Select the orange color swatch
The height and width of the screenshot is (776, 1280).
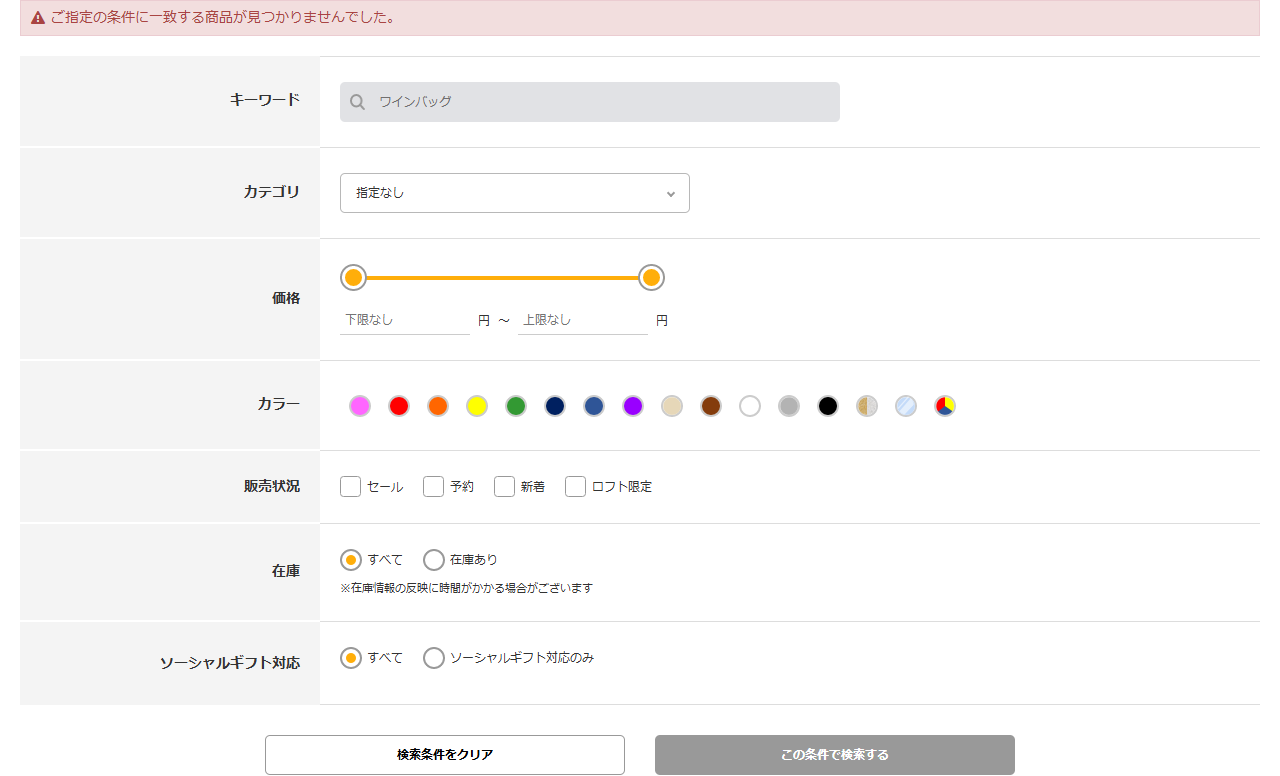[438, 406]
